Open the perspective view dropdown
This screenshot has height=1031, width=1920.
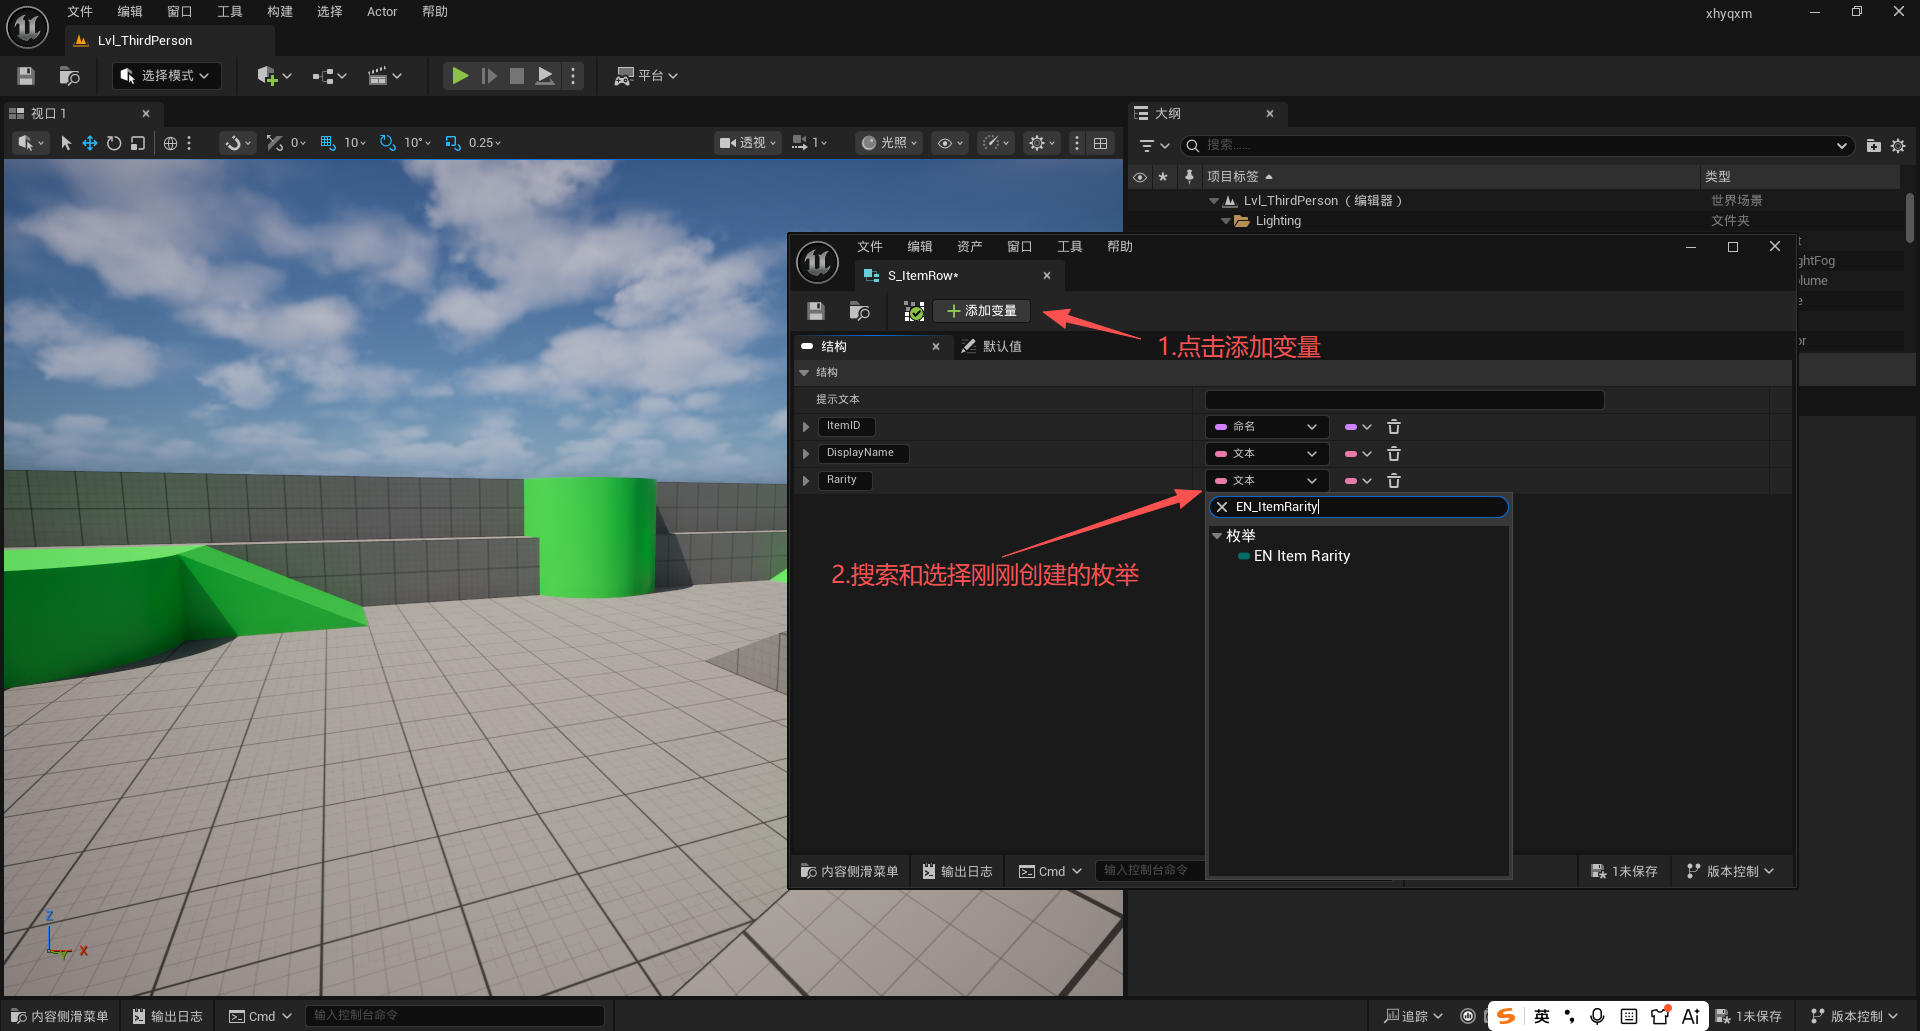click(x=747, y=143)
